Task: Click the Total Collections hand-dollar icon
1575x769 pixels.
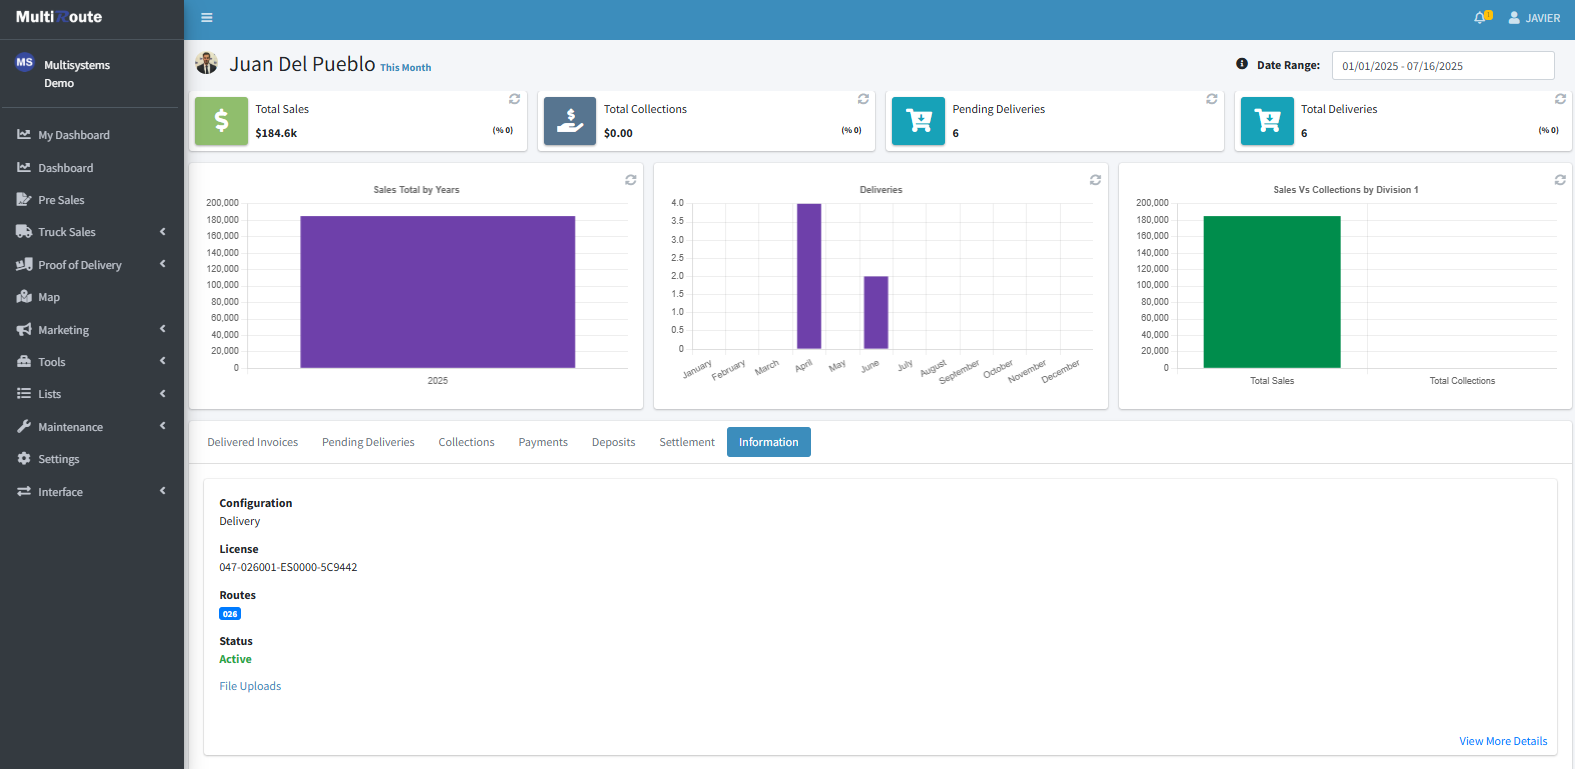Action: pyautogui.click(x=570, y=122)
